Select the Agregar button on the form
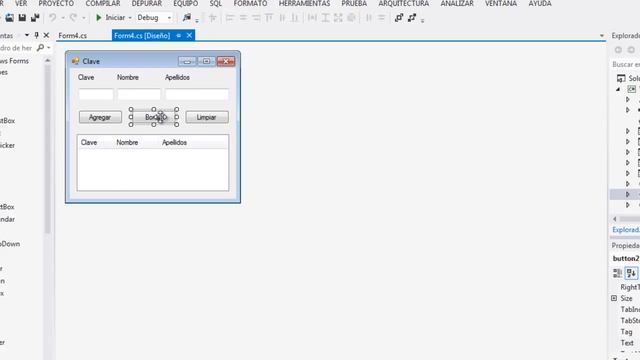640x360 pixels. coord(100,117)
